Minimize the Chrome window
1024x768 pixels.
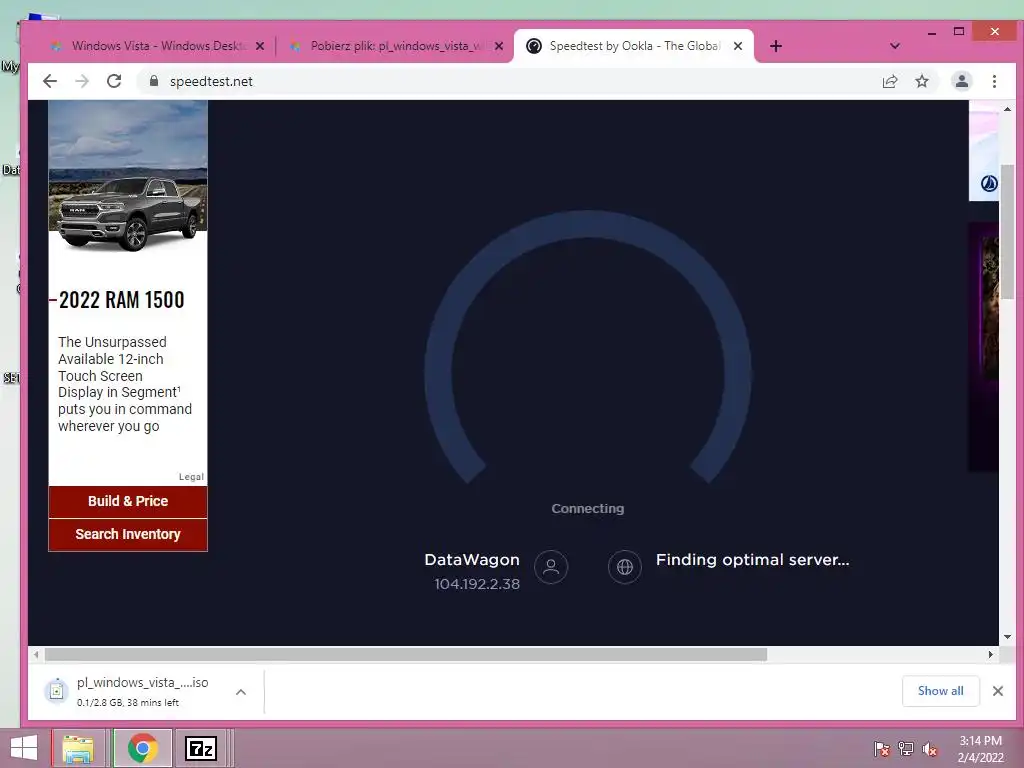pos(932,32)
